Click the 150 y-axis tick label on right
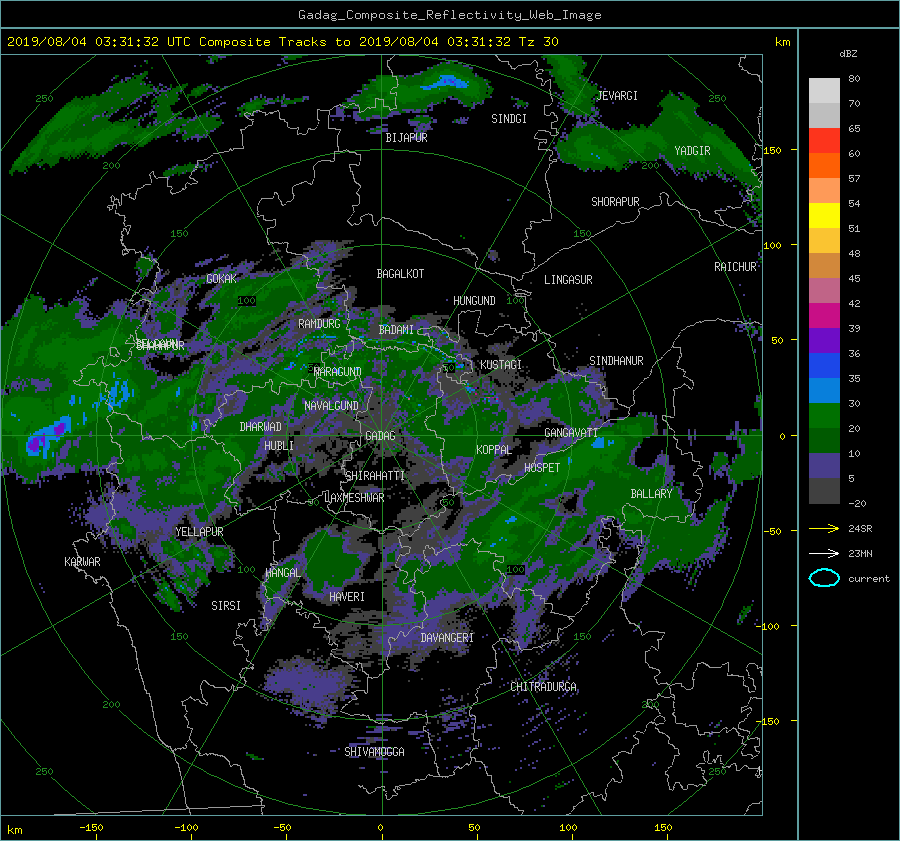This screenshot has width=900, height=841. coord(773,150)
